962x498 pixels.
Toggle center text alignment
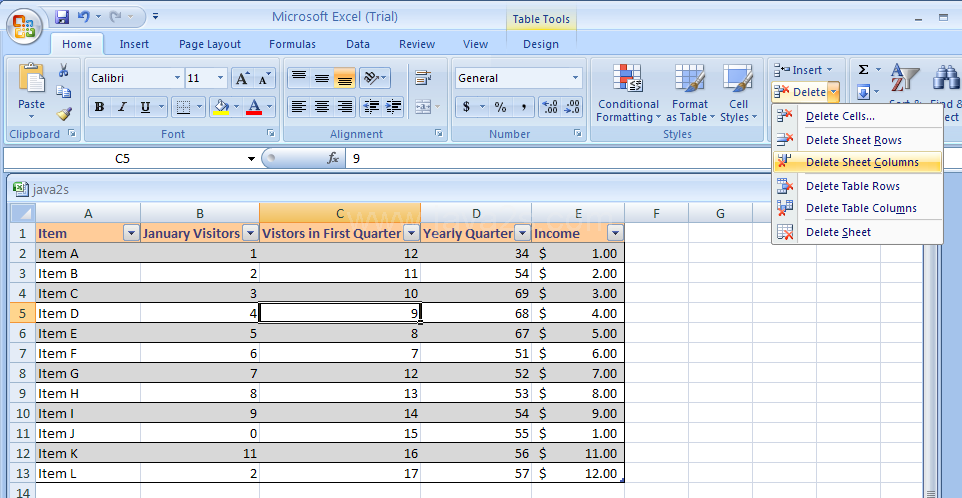321,107
